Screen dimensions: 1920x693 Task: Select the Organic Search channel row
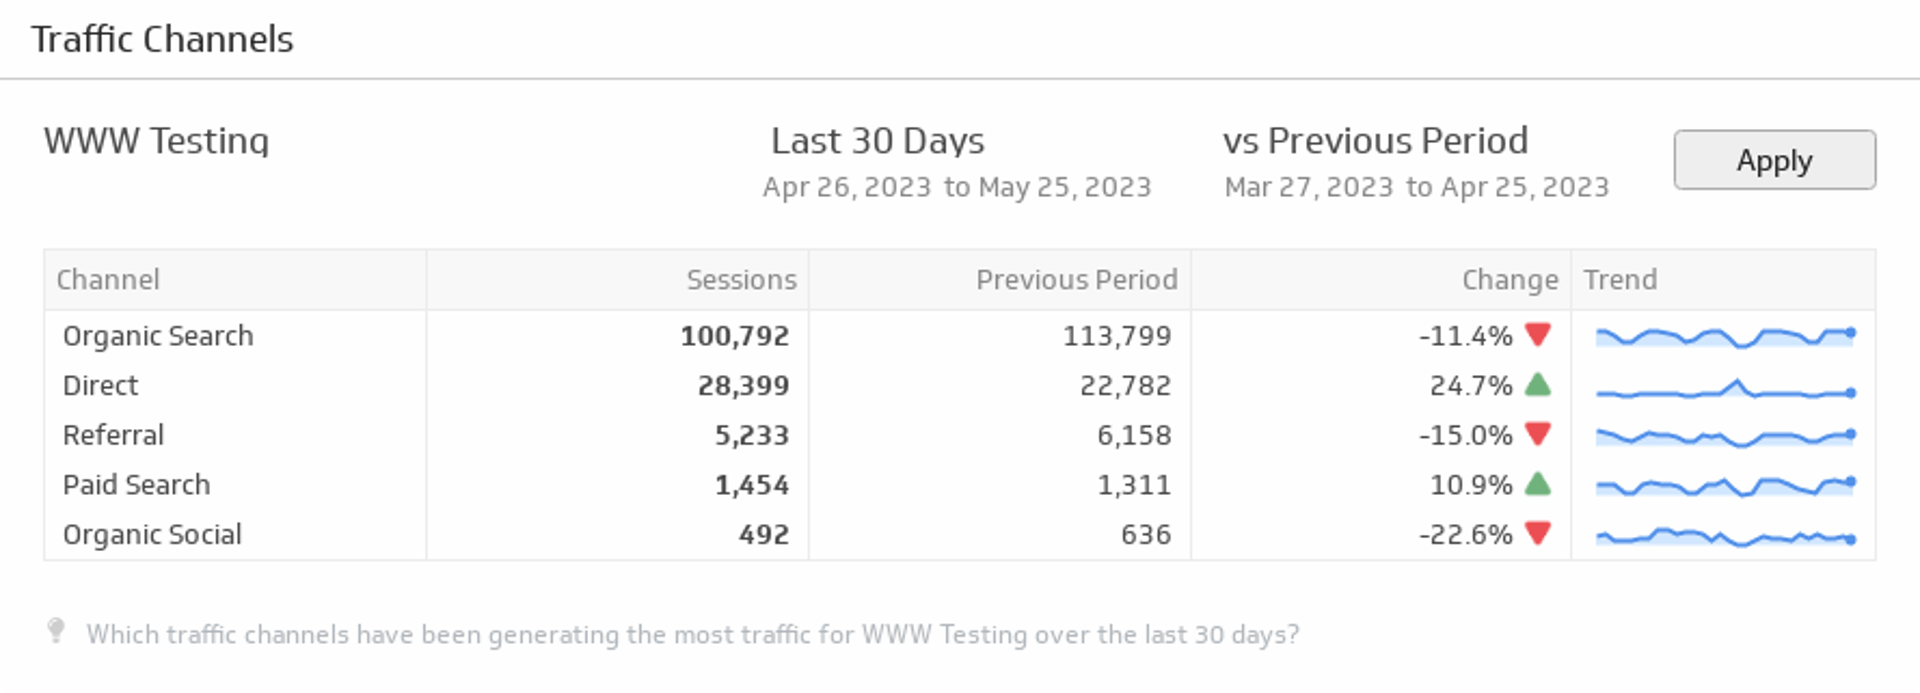[158, 336]
